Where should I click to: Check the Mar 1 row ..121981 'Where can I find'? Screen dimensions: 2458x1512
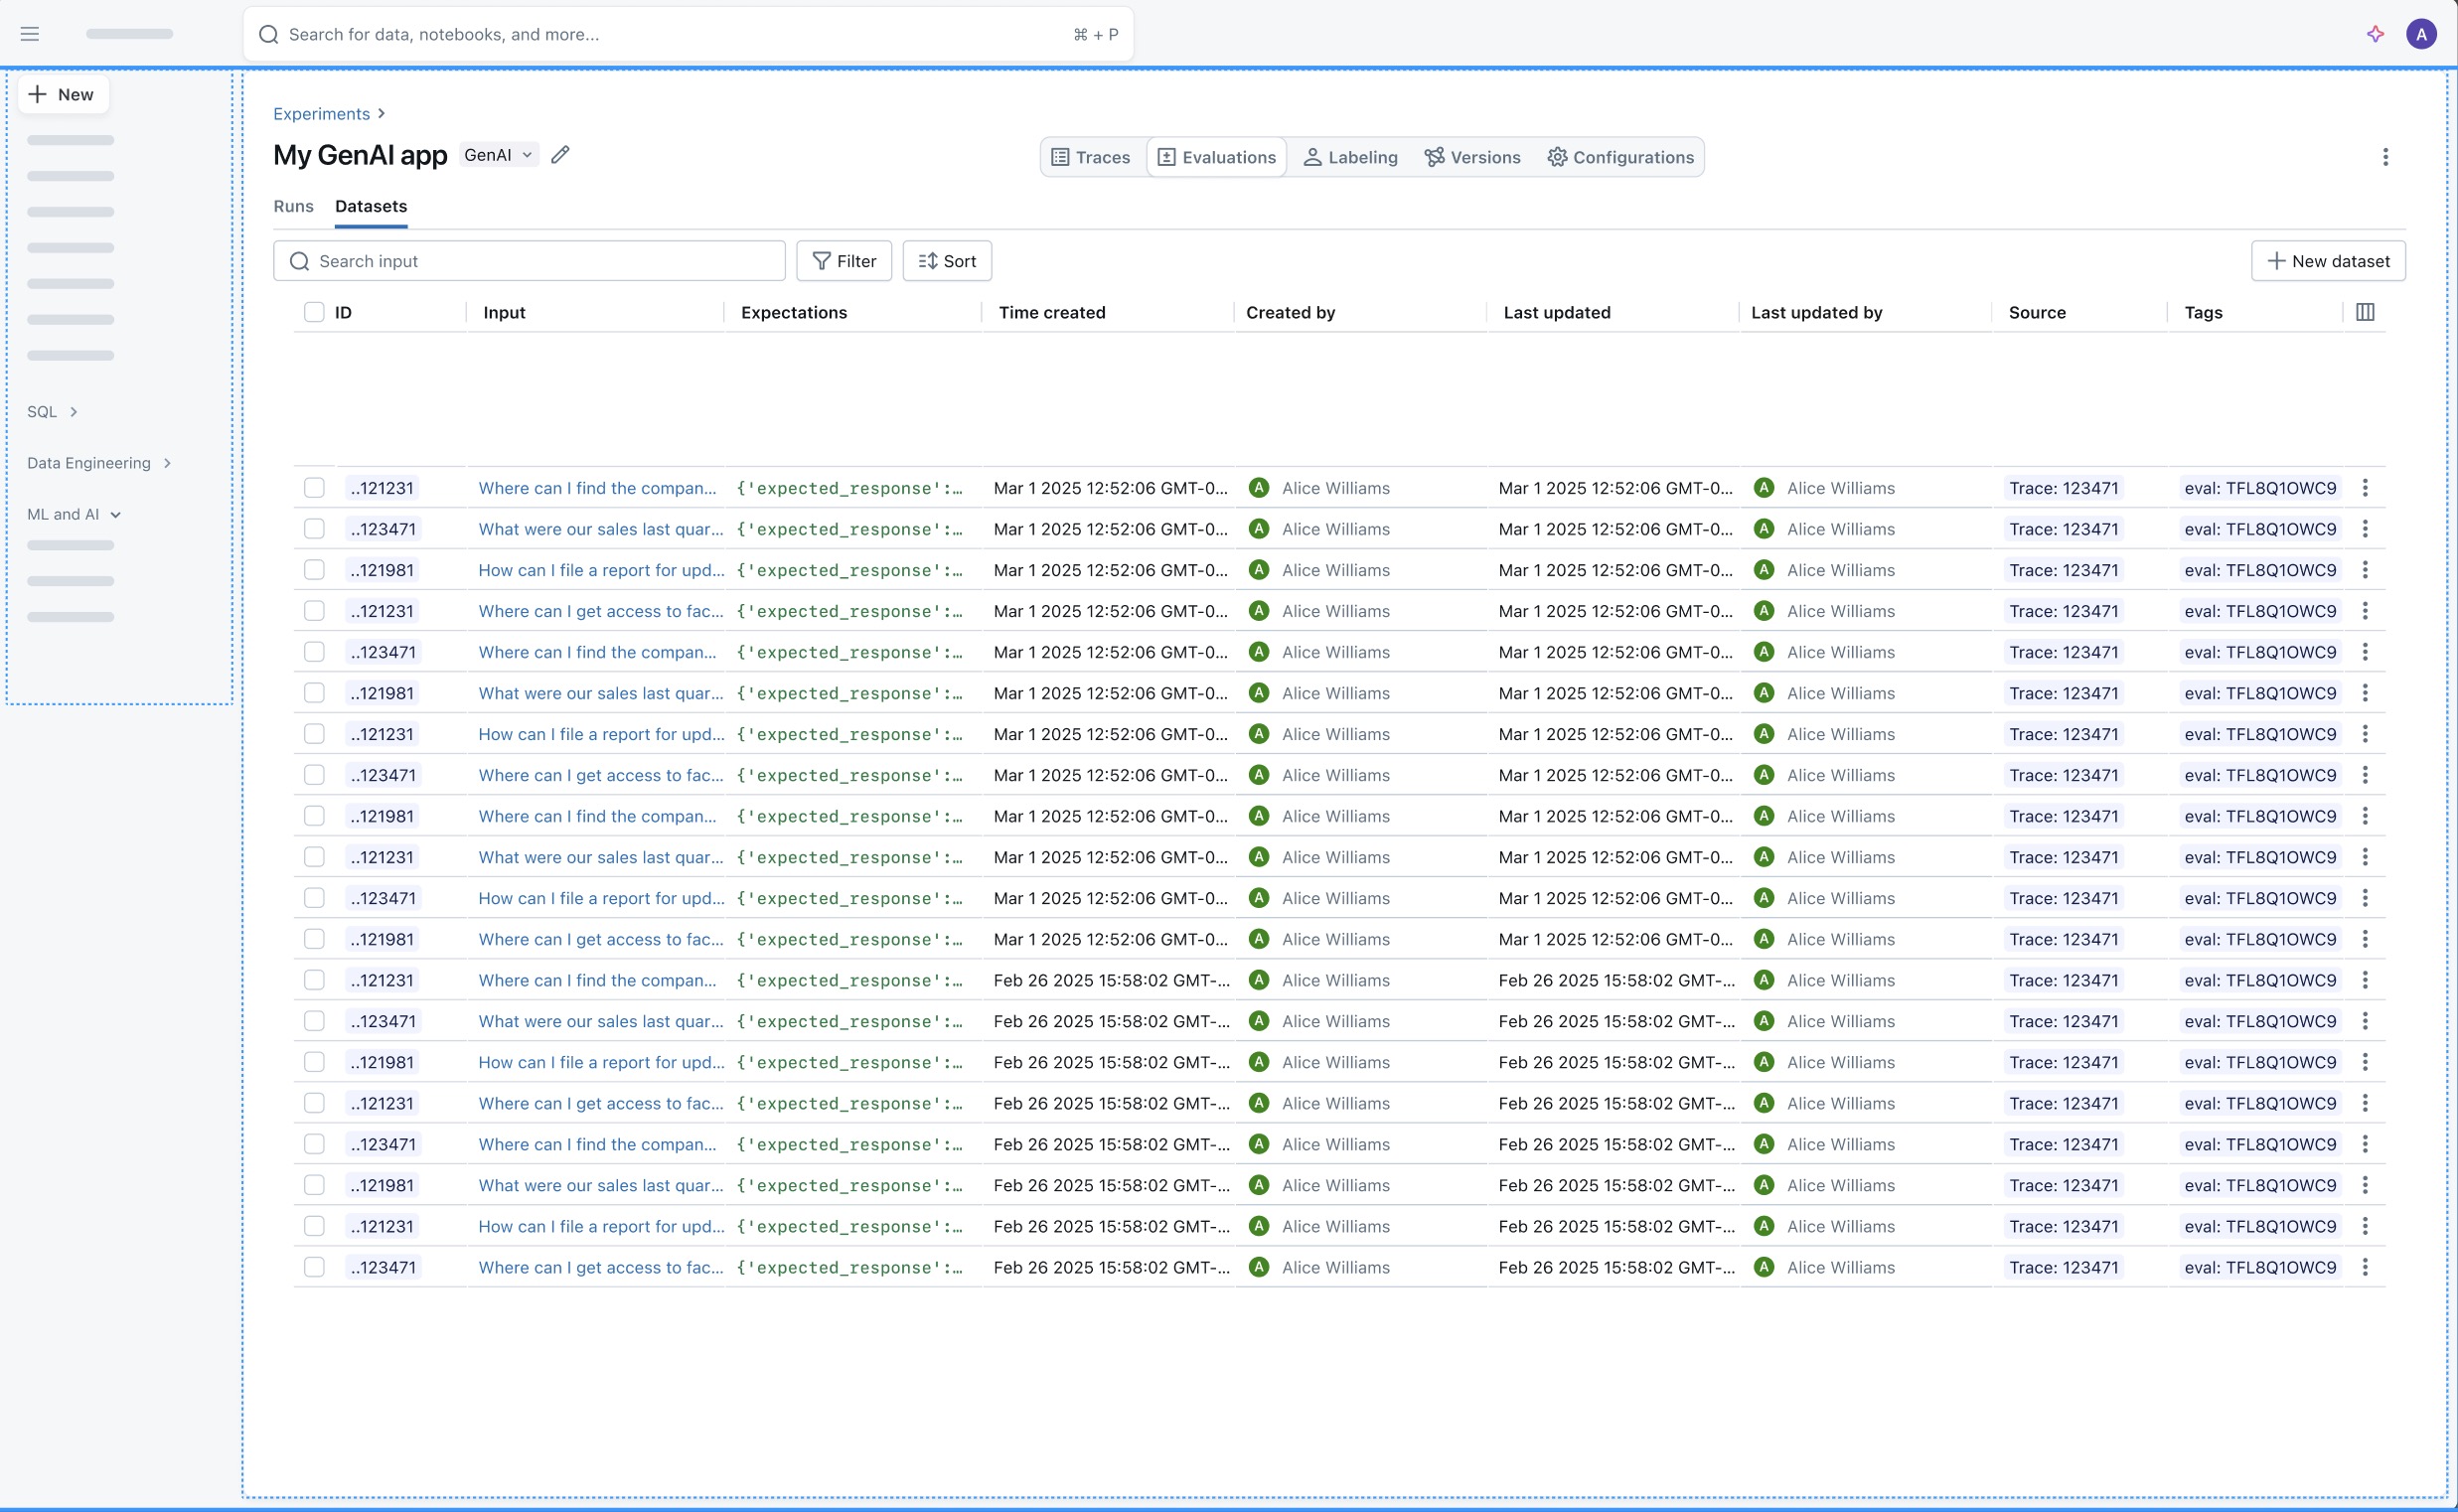(x=314, y=816)
